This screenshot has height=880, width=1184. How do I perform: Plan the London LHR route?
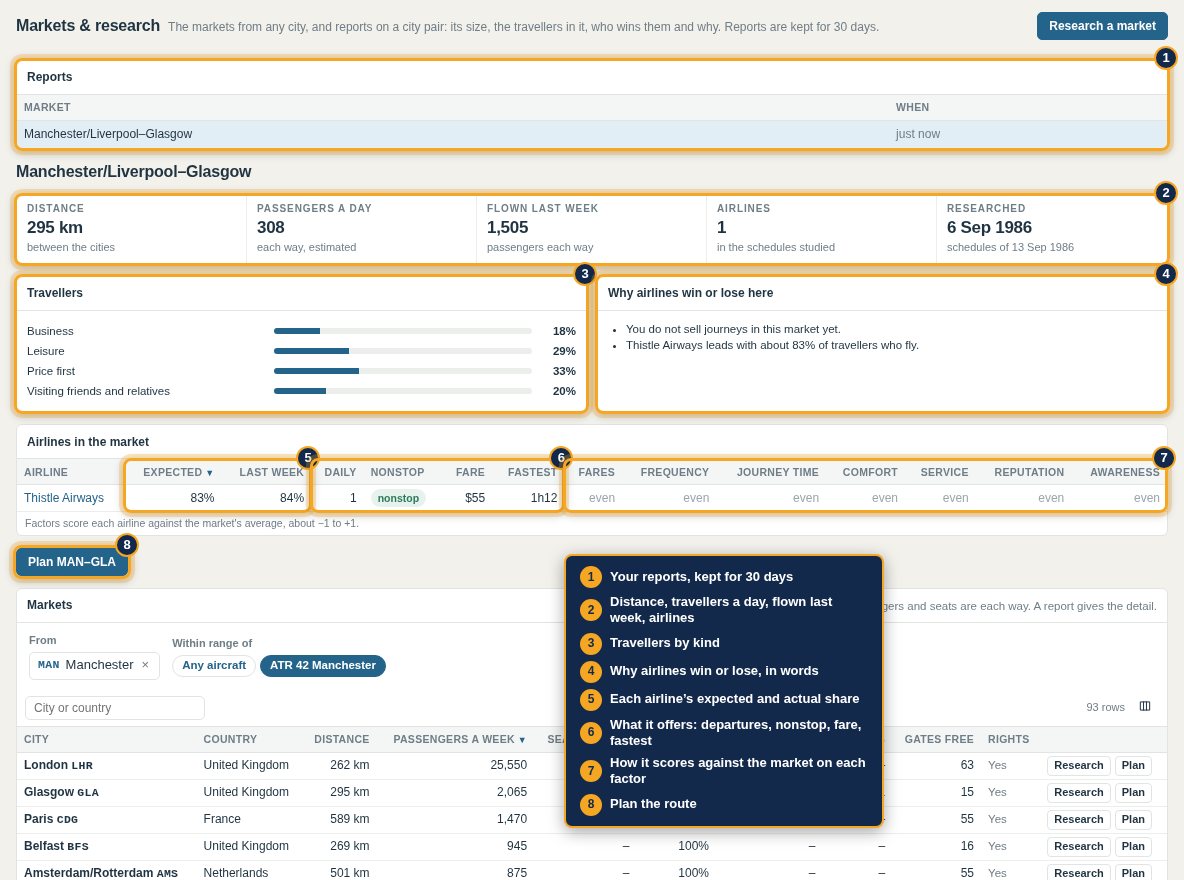(x=1133, y=765)
